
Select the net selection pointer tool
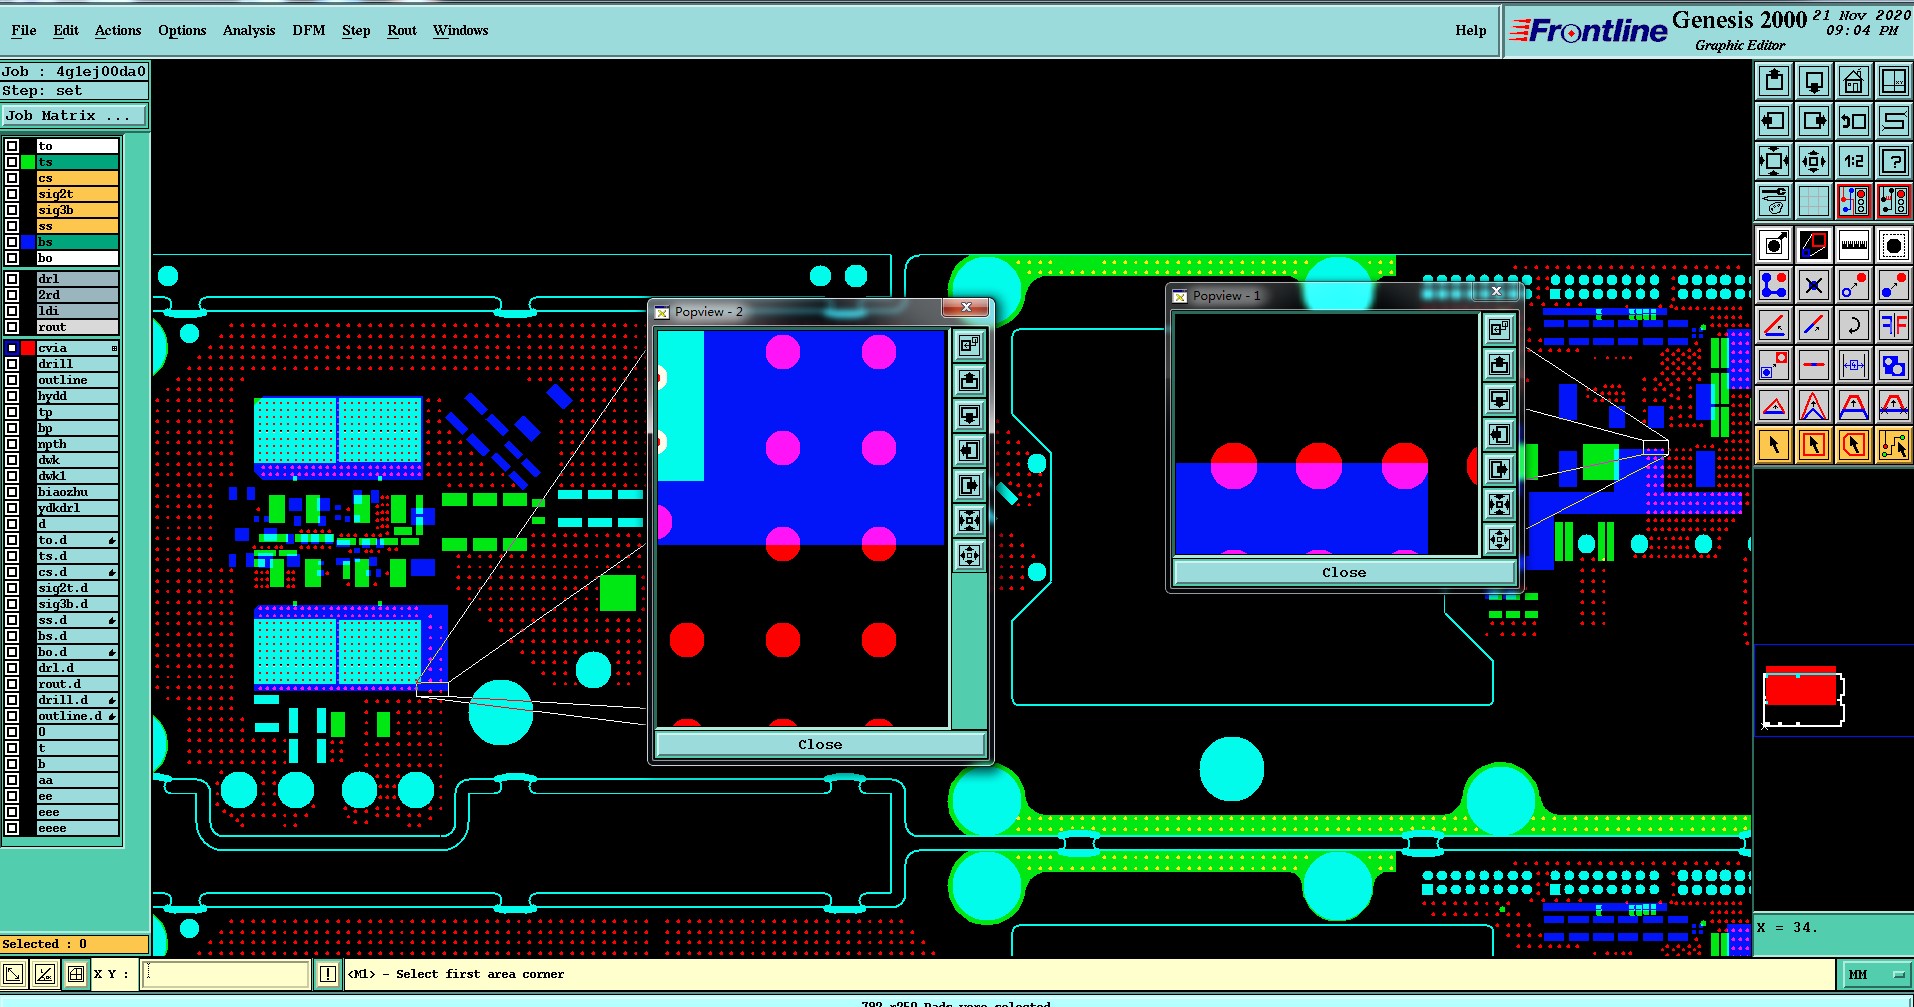click(x=1894, y=445)
